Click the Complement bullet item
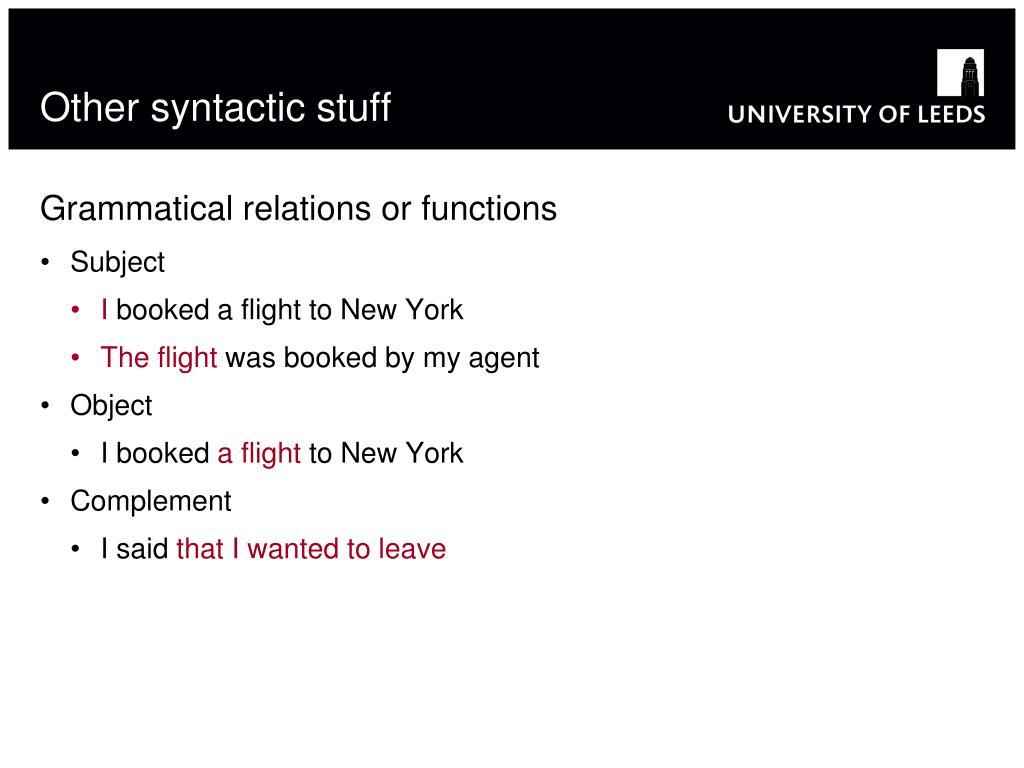The image size is (1024, 768). click(x=151, y=502)
